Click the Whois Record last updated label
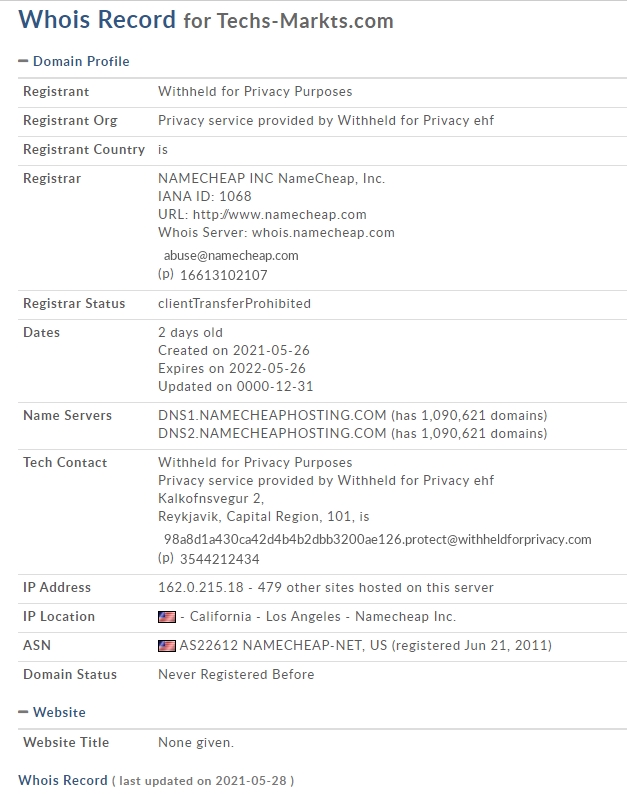 click(156, 780)
